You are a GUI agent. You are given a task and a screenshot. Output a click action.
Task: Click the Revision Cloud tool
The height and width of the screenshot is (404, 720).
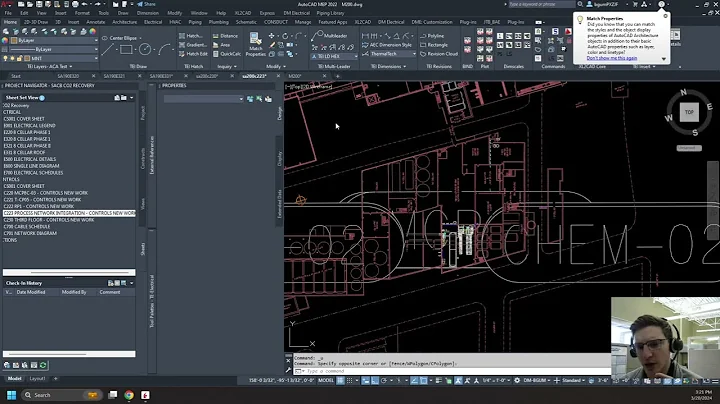(x=439, y=54)
